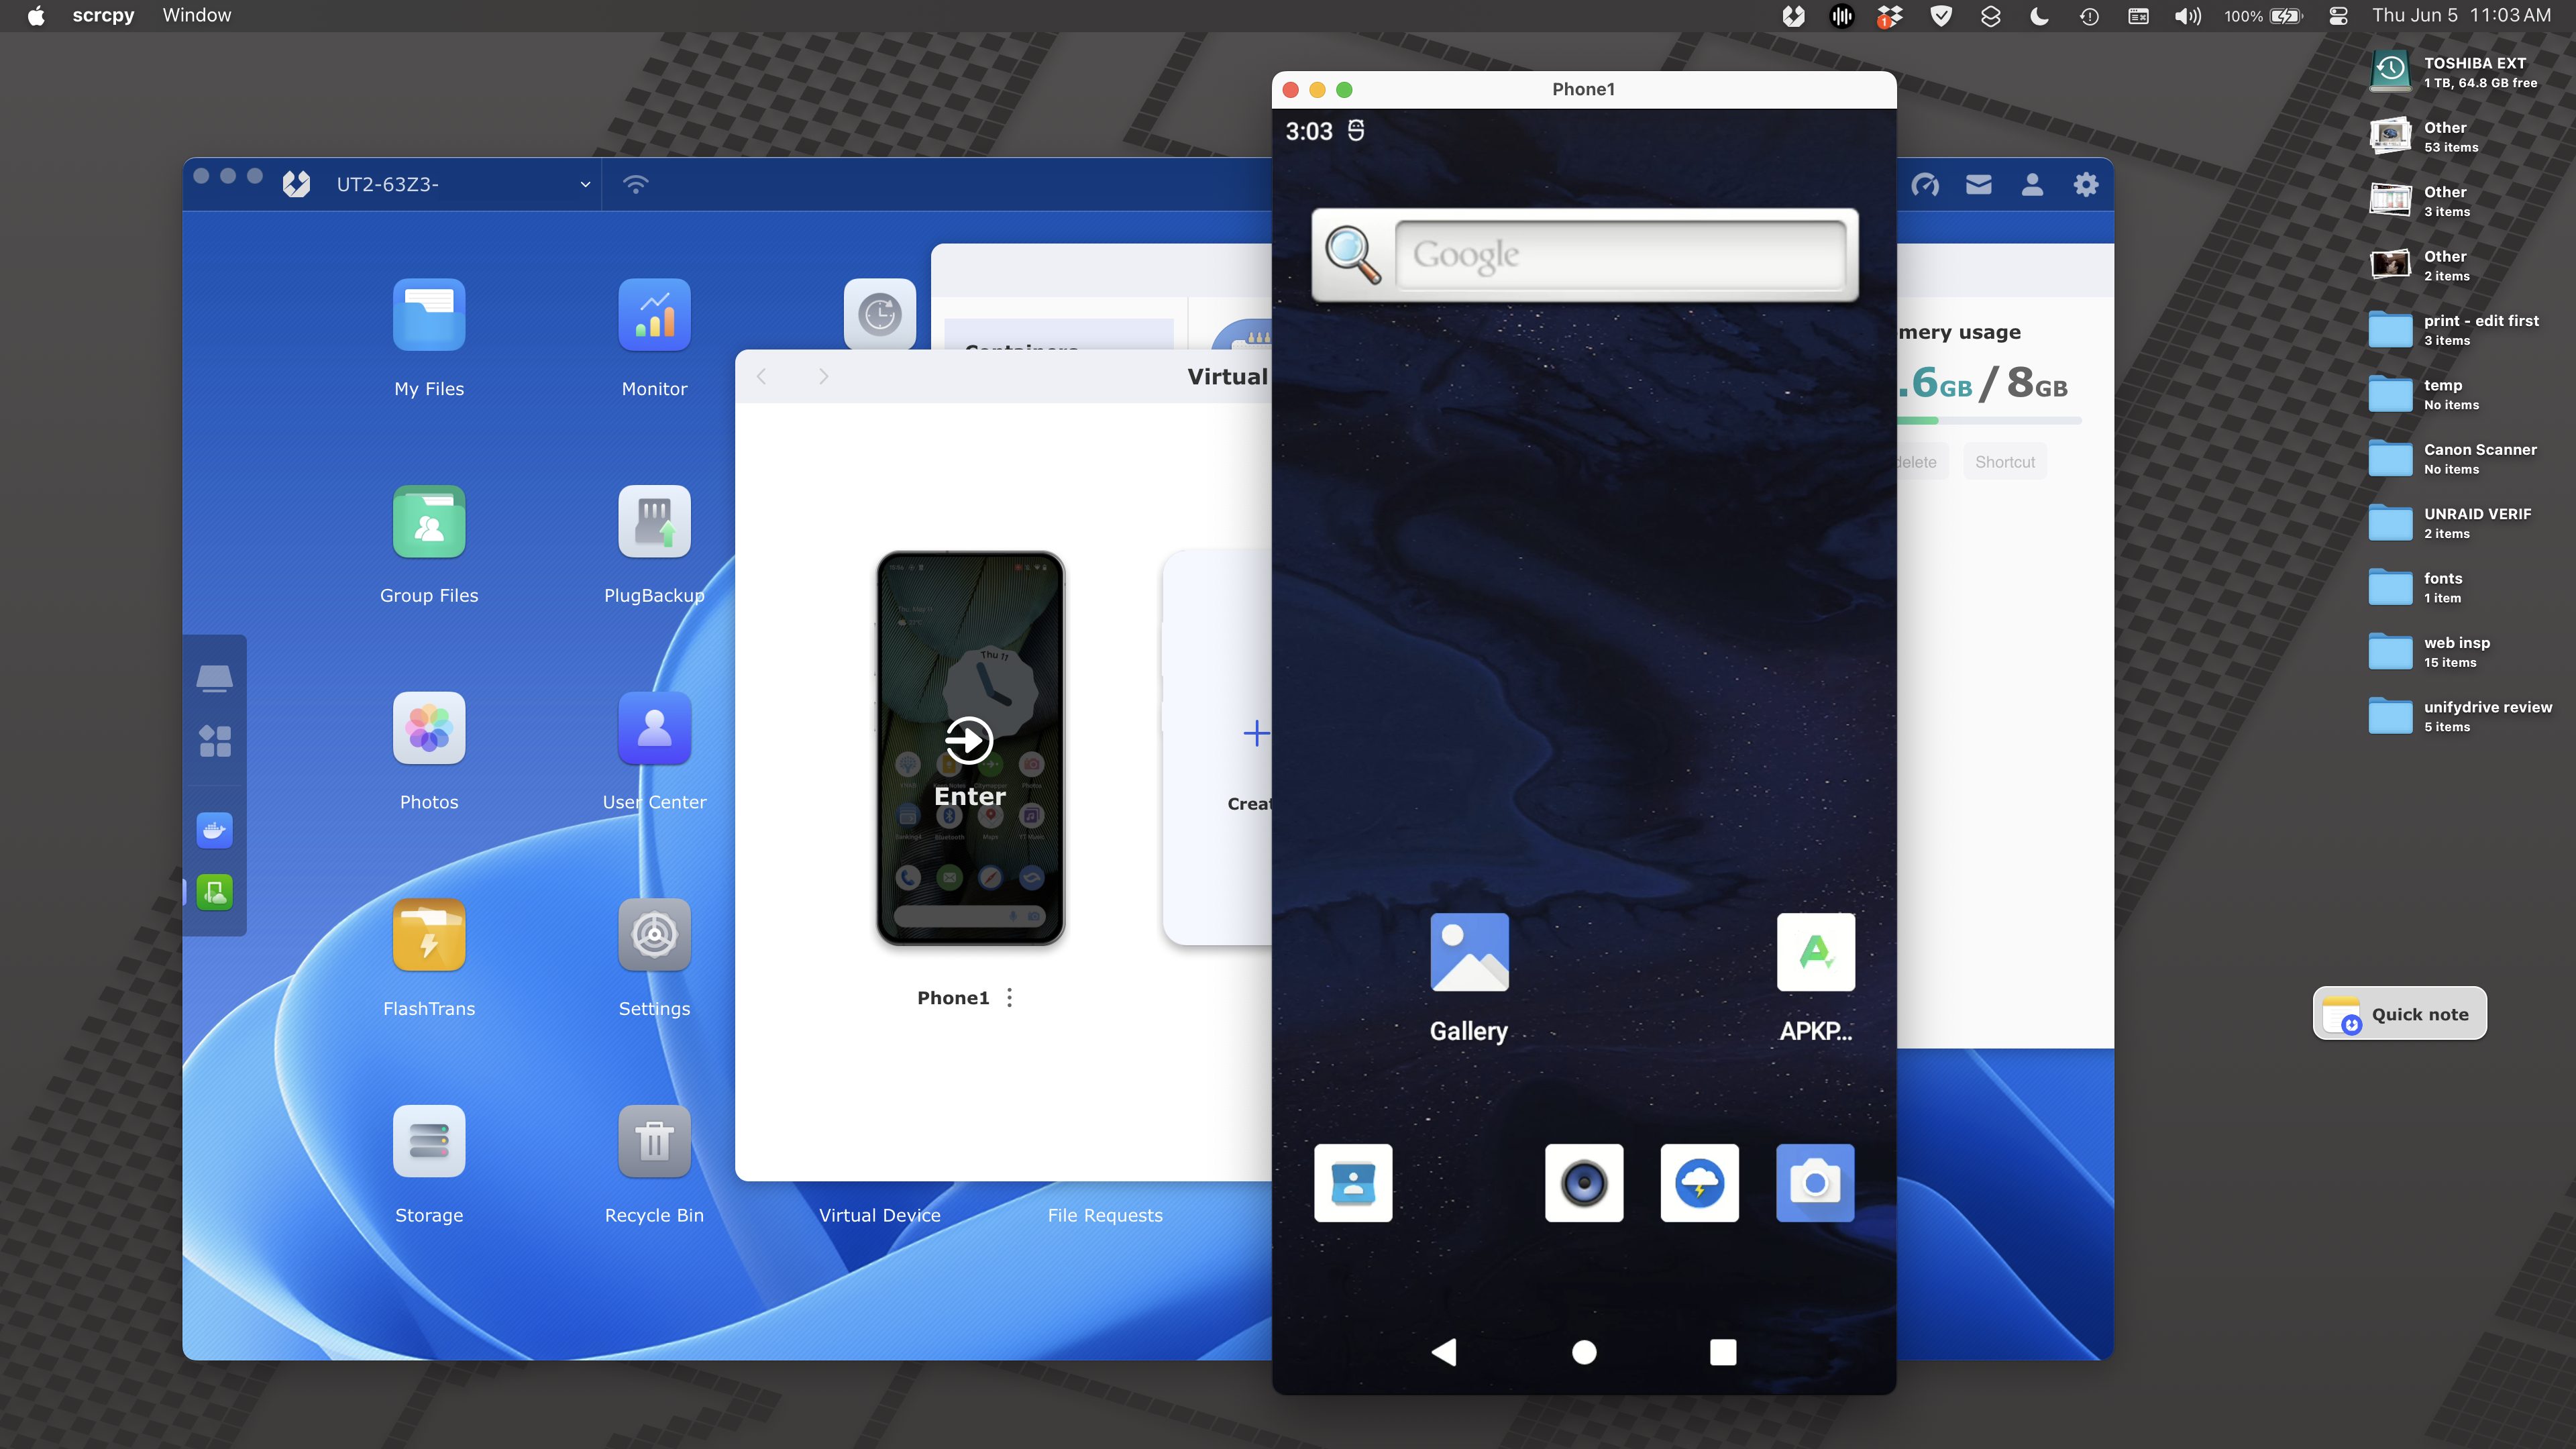Open the contacts app in Phone1 dock
This screenshot has width=2576, height=1449.
tap(1353, 1183)
